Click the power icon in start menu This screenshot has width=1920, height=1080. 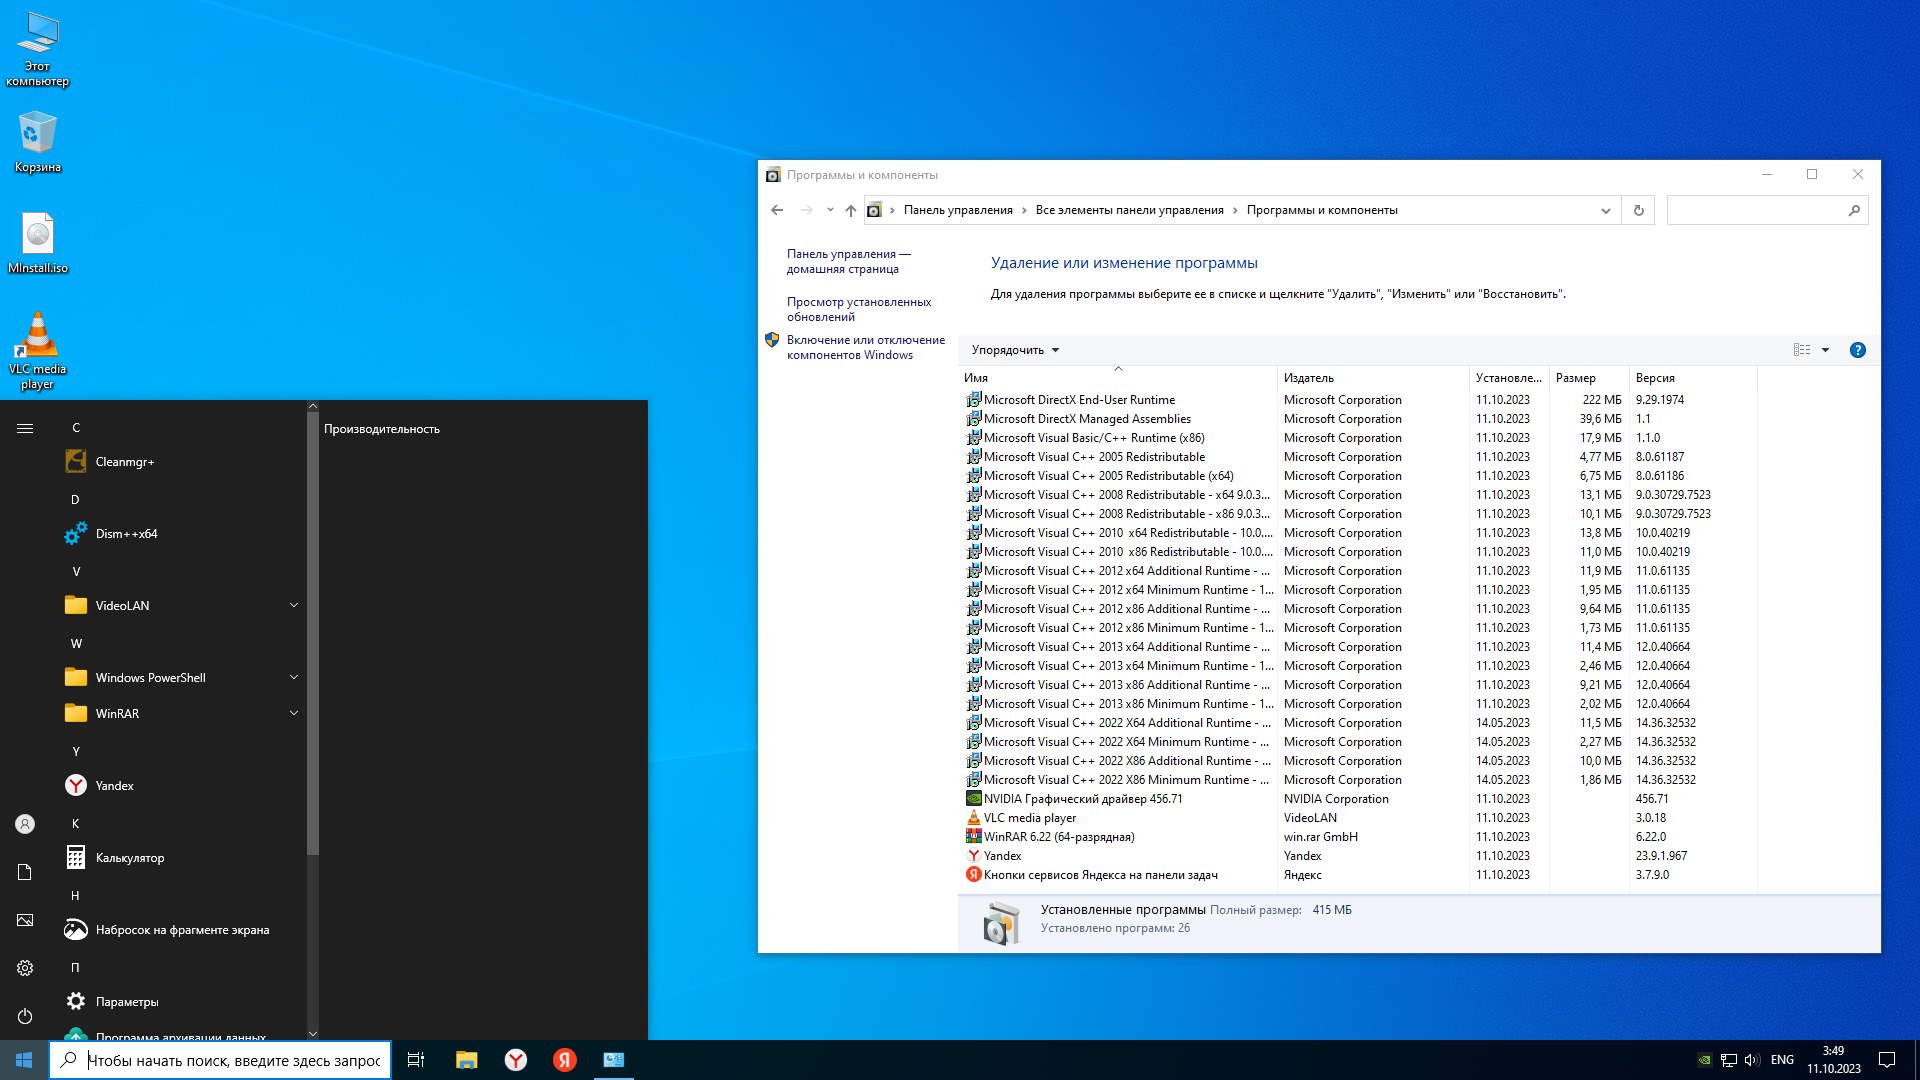[25, 1016]
